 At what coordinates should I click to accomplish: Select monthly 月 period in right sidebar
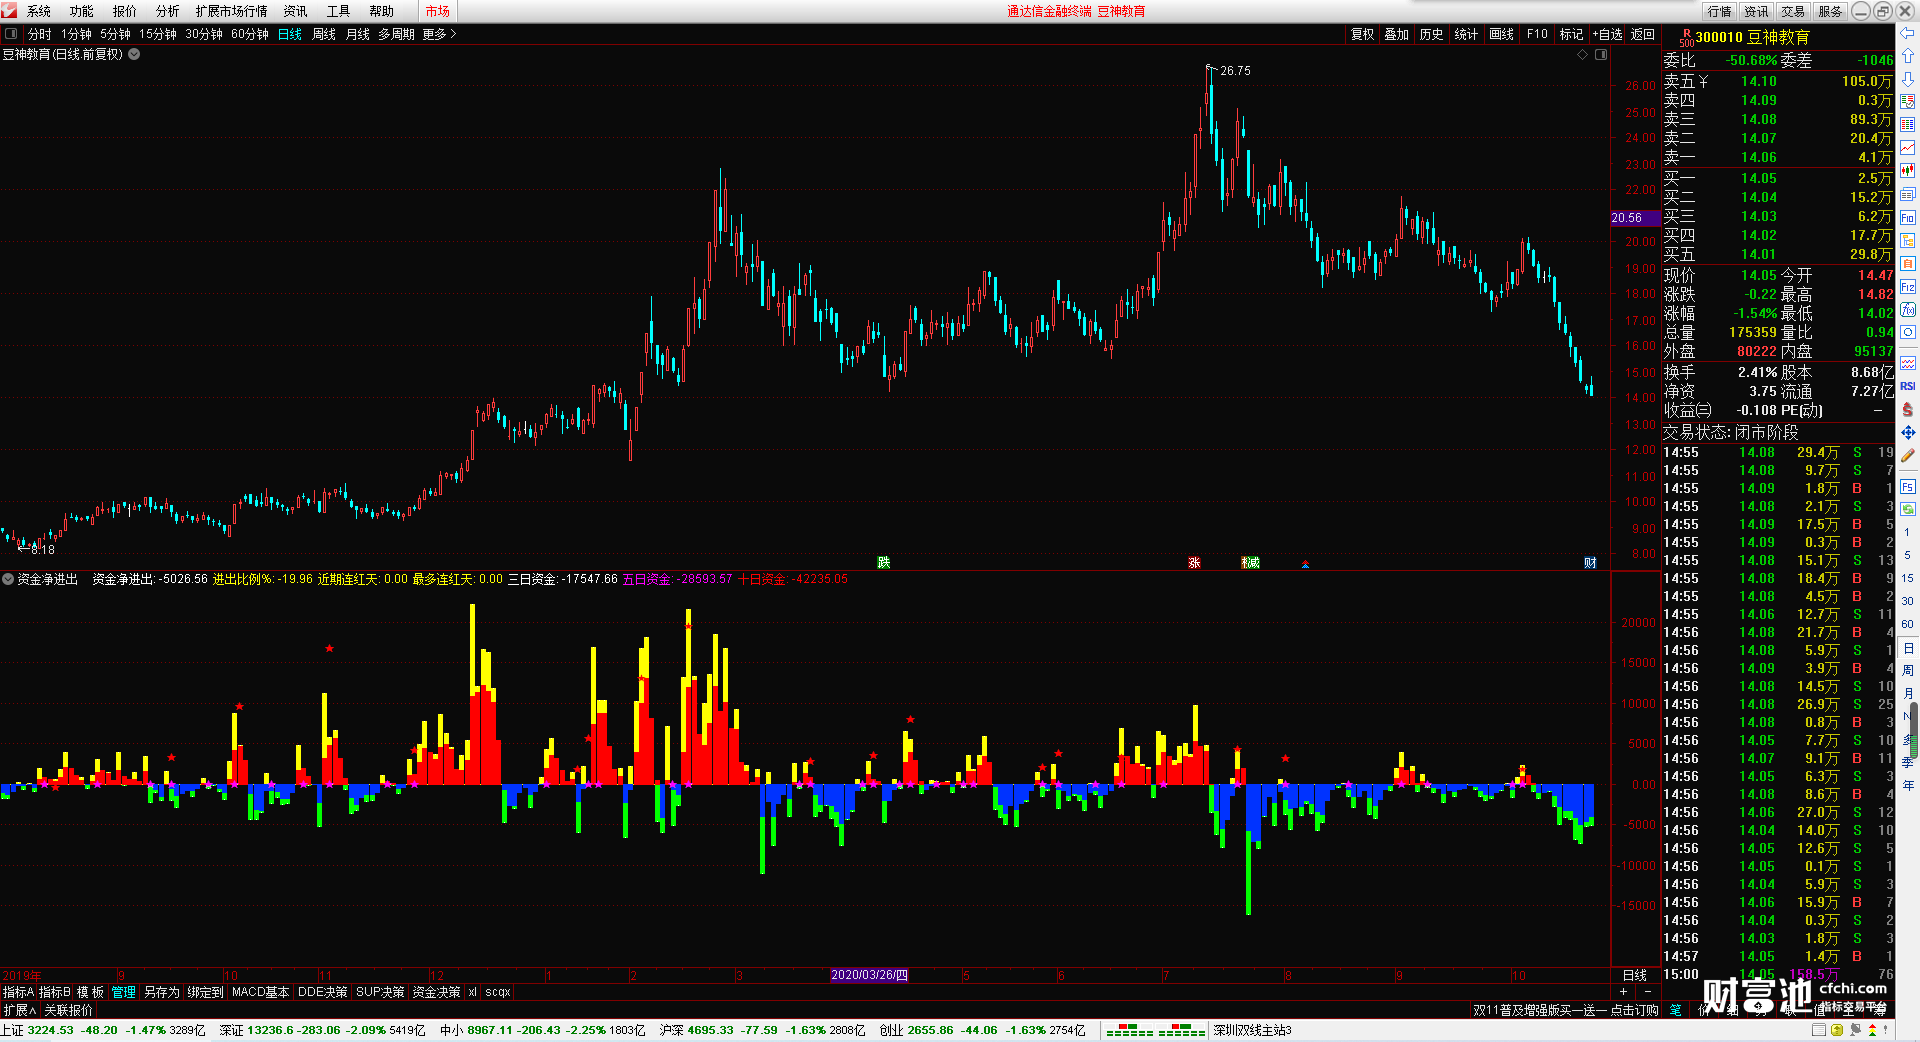pyautogui.click(x=1908, y=693)
